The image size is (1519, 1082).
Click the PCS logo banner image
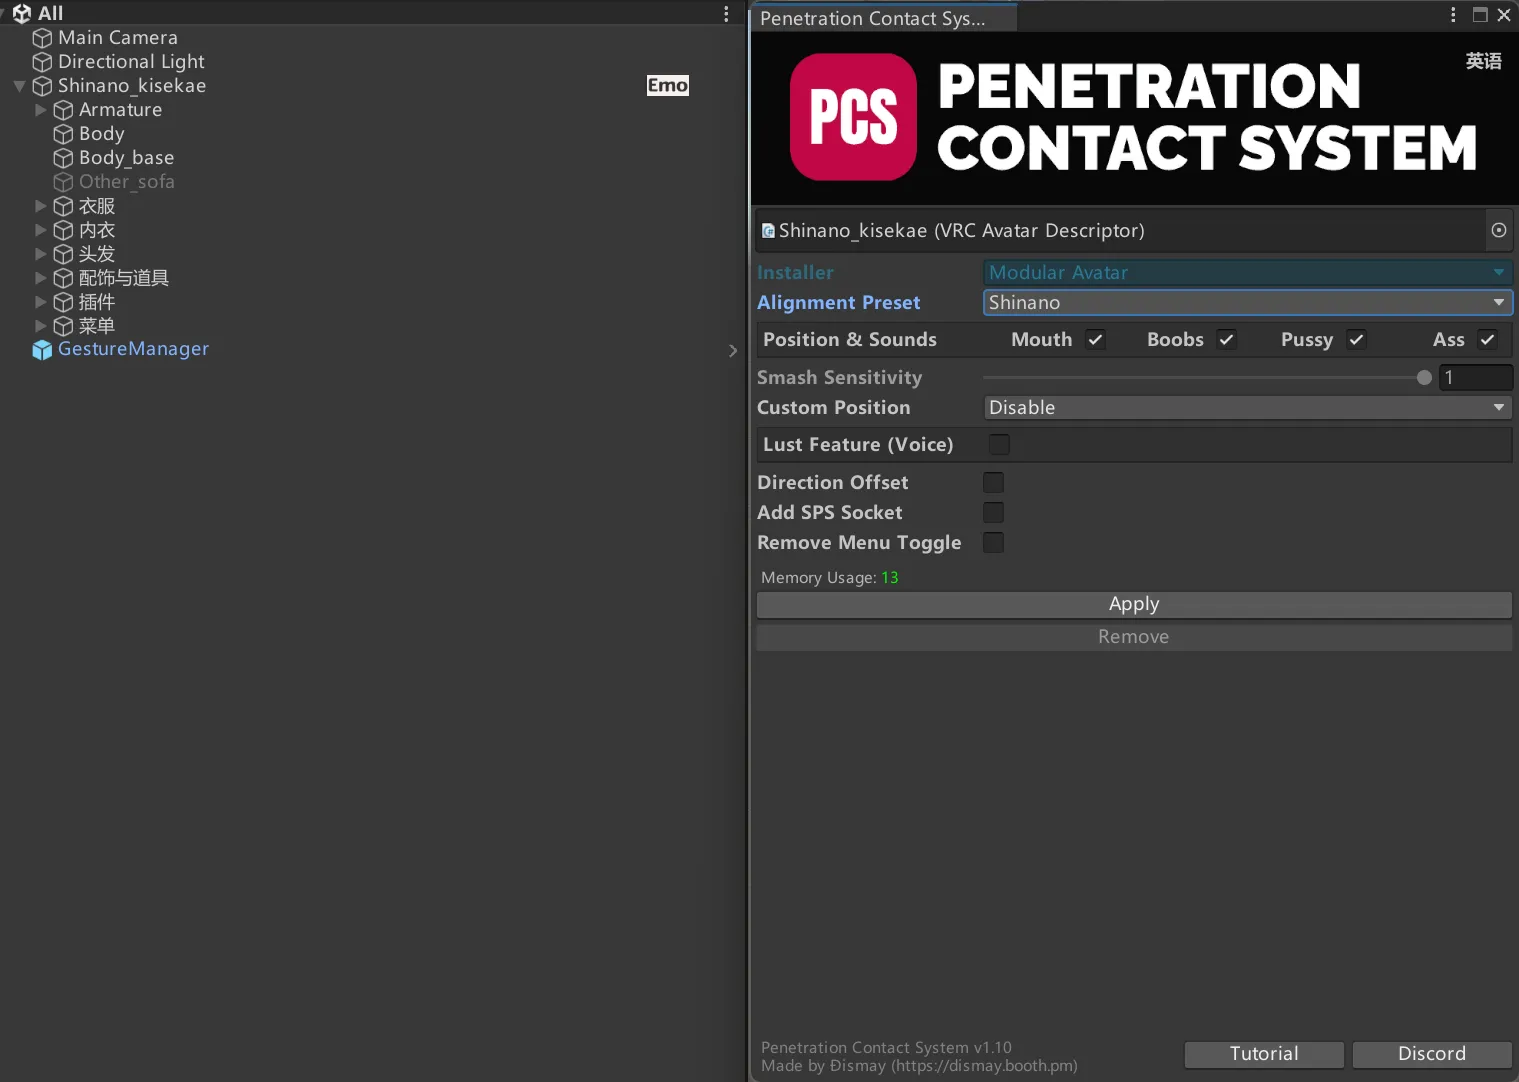tap(1134, 118)
